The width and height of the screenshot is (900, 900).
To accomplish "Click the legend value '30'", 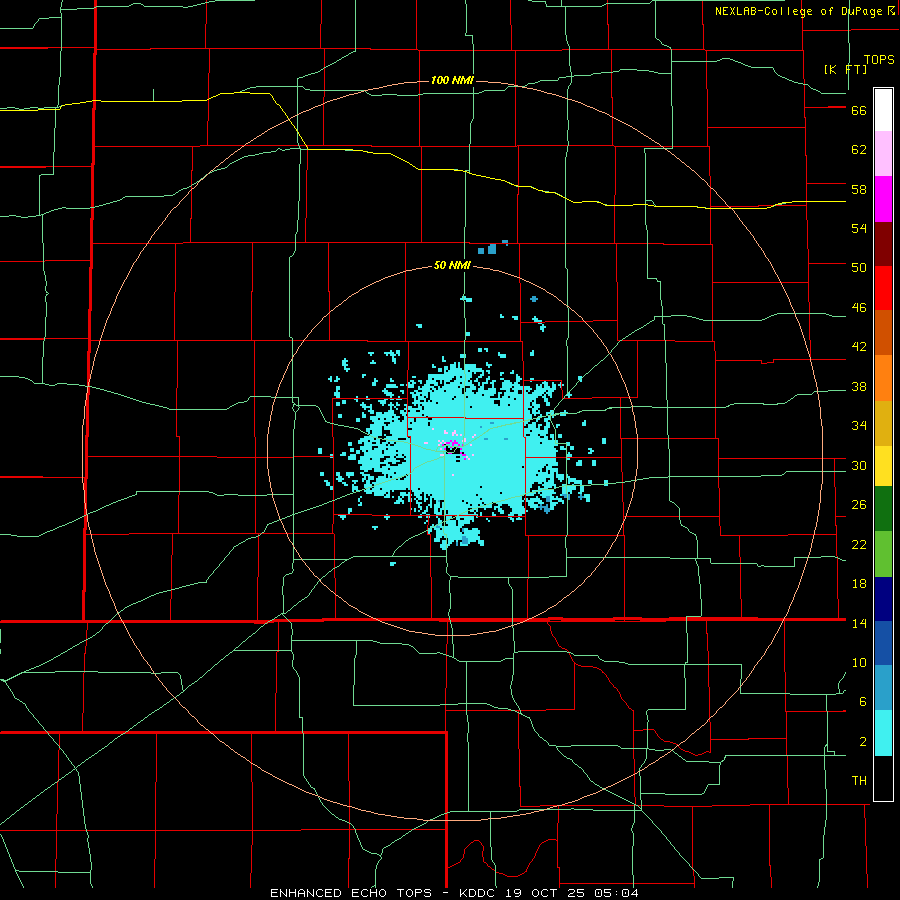I will 859,465.
